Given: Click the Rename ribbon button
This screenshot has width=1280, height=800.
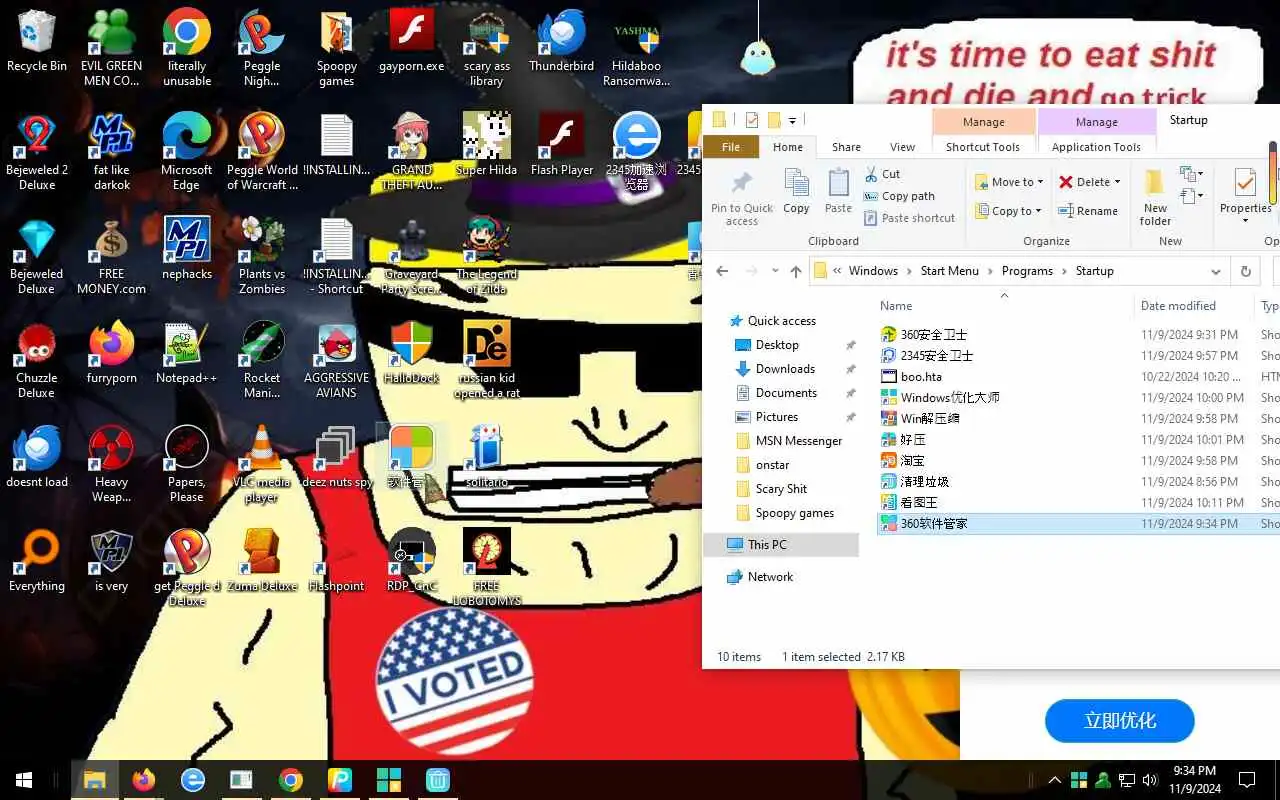Looking at the screenshot, I should (1088, 211).
